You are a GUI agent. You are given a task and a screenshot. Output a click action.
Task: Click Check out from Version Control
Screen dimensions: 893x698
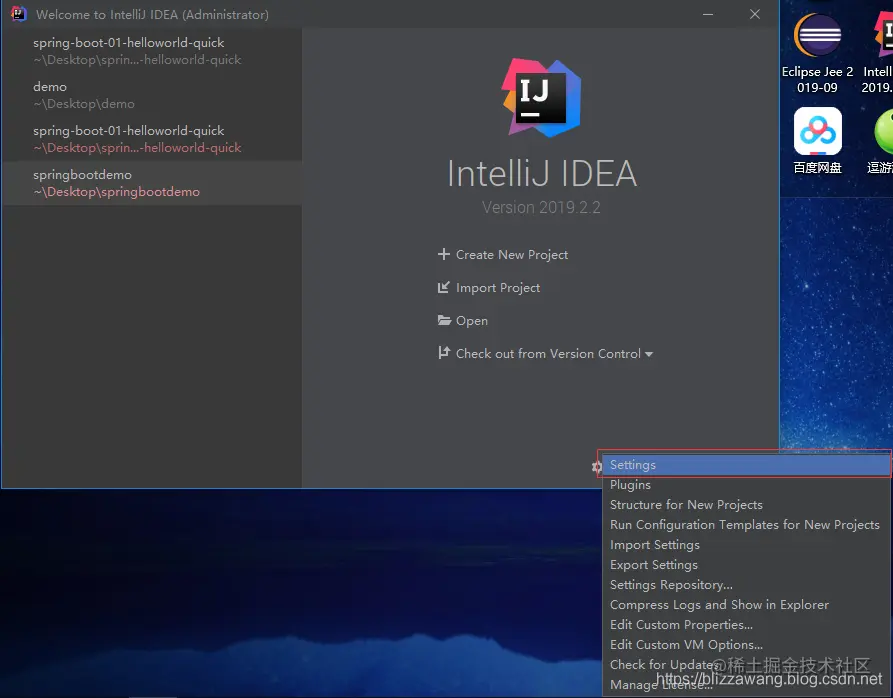point(548,354)
